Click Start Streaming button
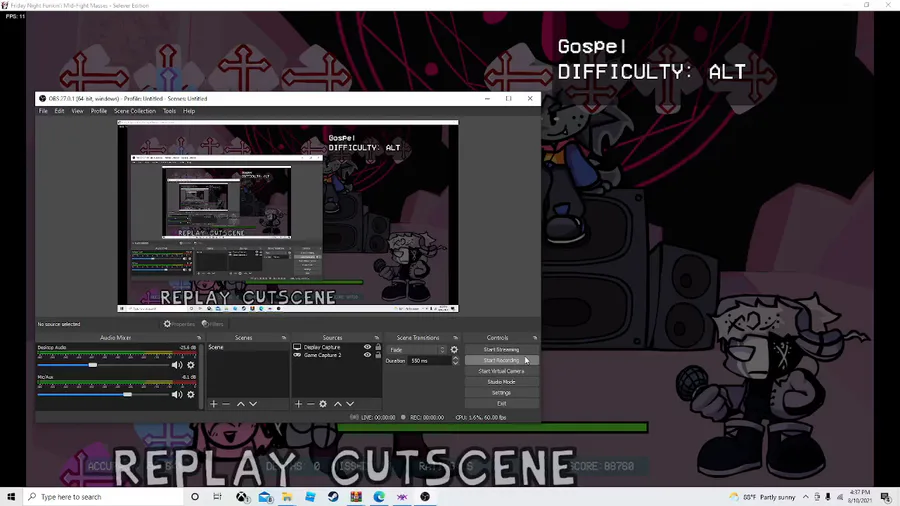 click(x=501, y=349)
